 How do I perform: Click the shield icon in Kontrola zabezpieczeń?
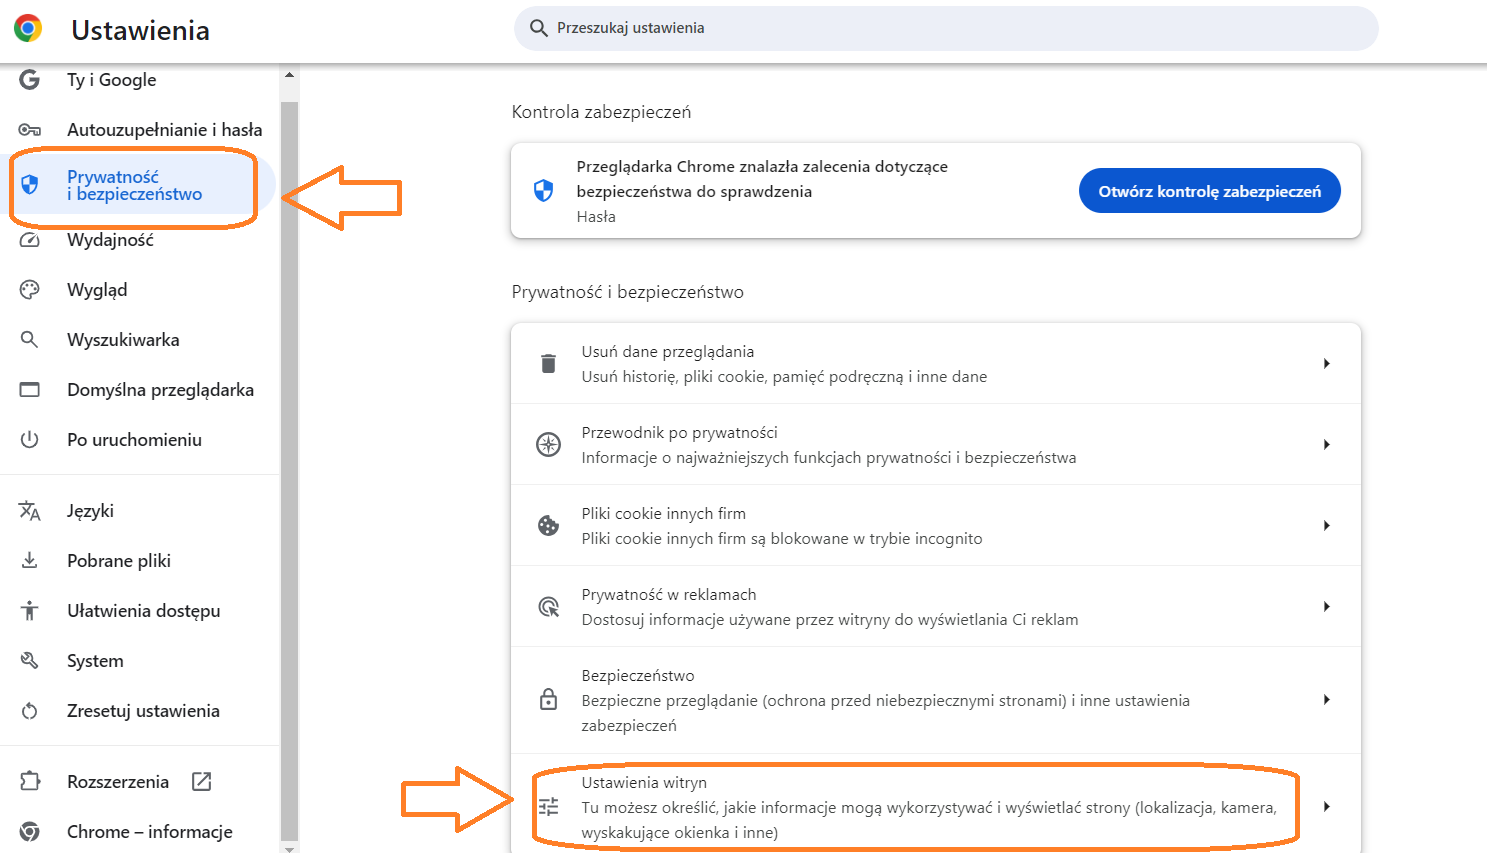[543, 191]
